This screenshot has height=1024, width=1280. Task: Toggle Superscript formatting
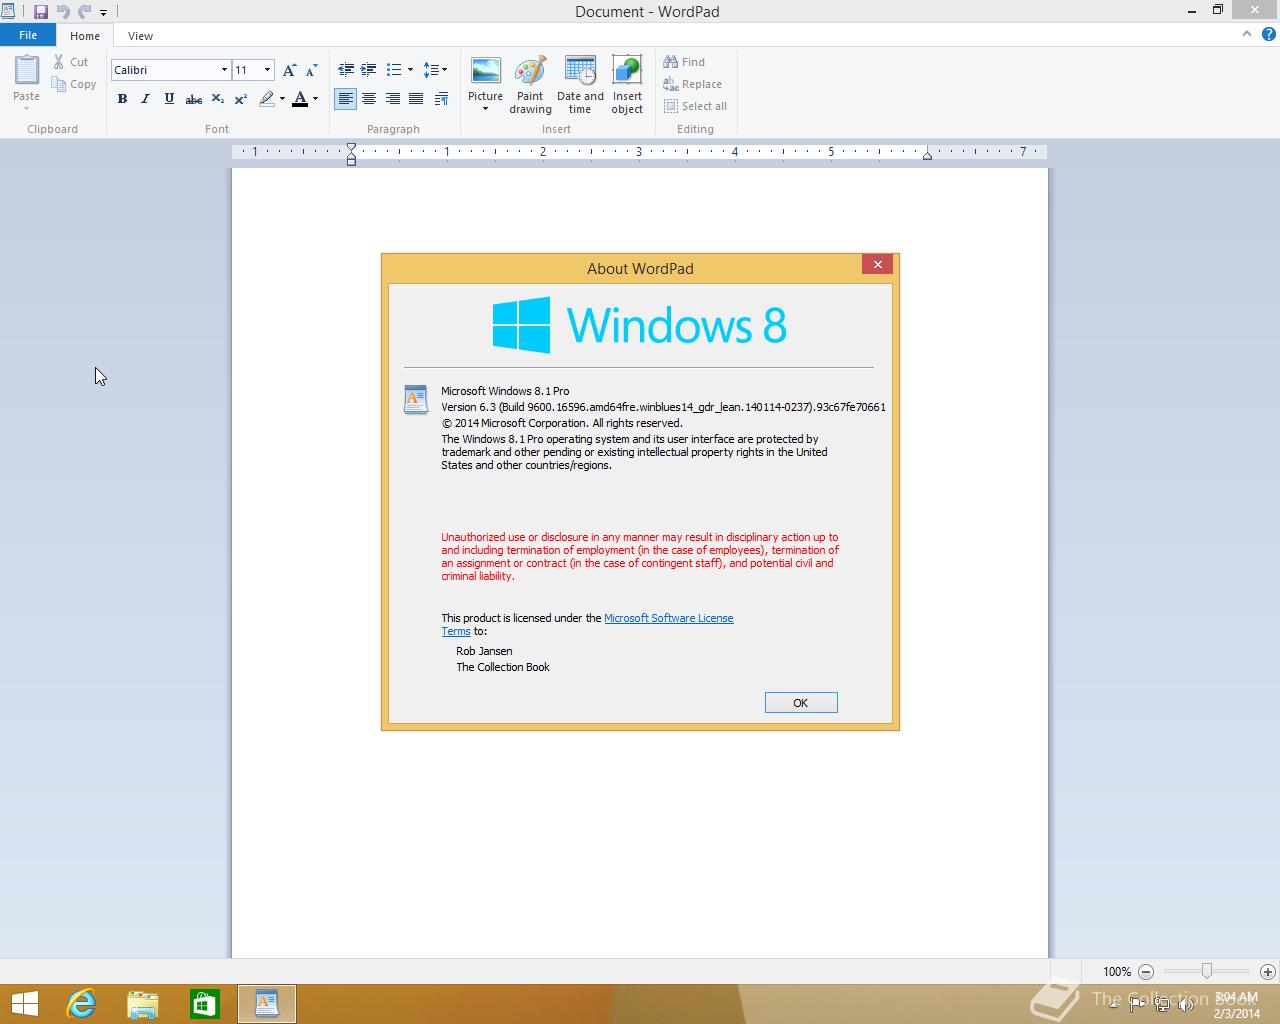(x=241, y=99)
